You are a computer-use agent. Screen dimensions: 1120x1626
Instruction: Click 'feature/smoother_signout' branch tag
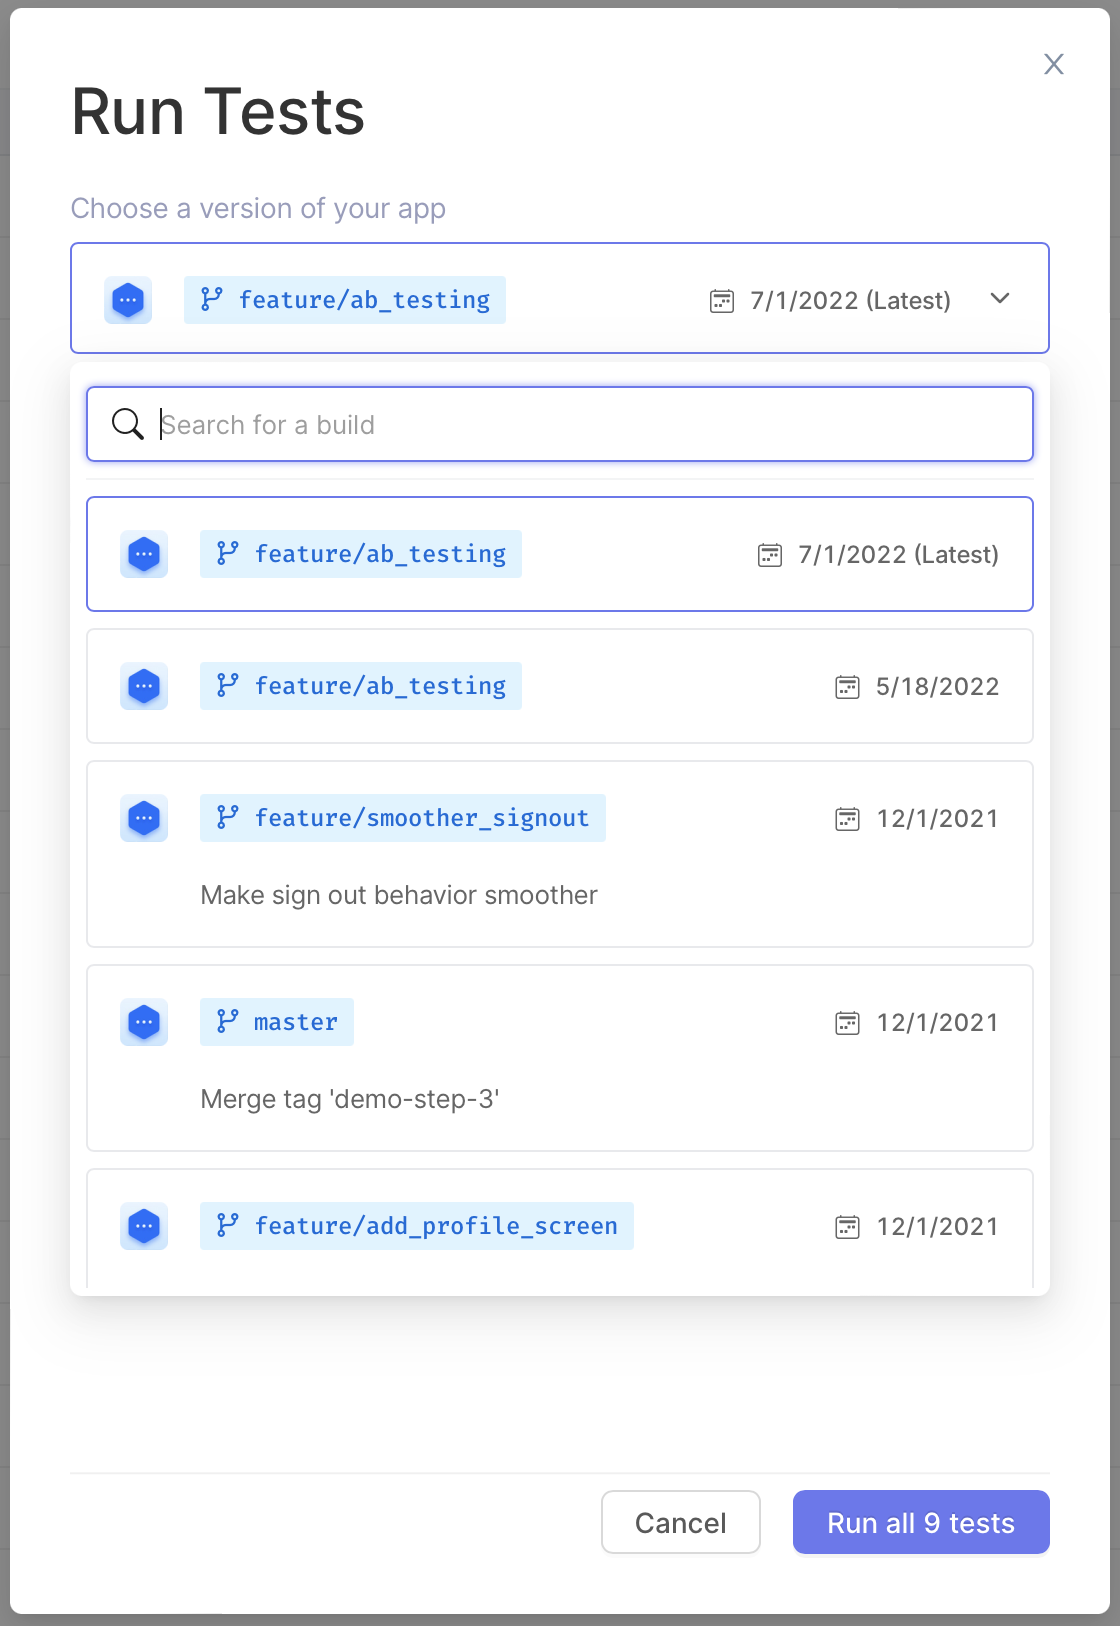click(x=403, y=818)
